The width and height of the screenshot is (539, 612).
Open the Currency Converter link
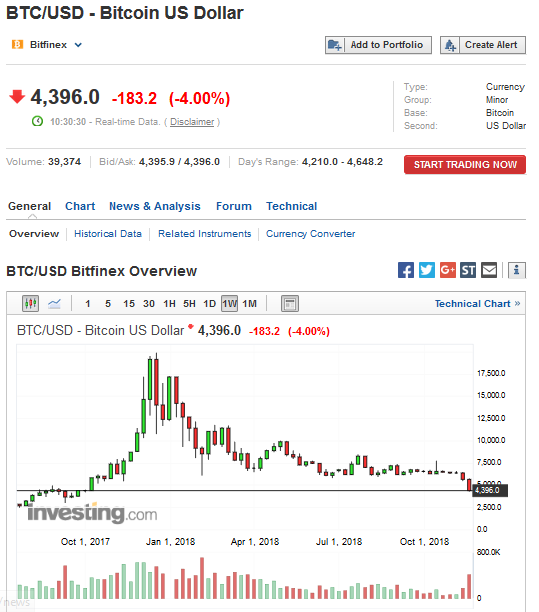pyautogui.click(x=310, y=233)
